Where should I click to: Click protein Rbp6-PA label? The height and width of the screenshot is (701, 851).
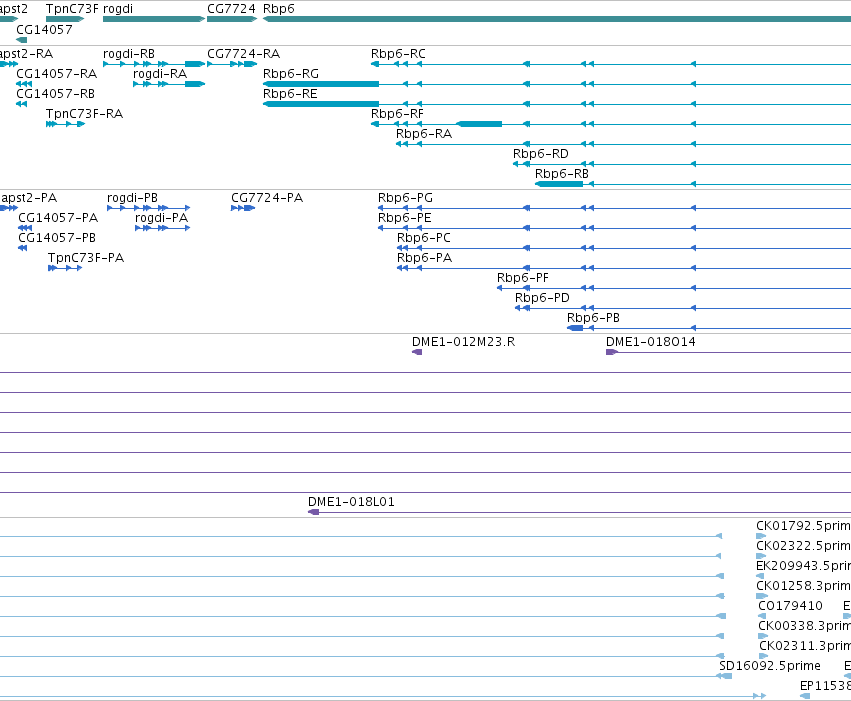(424, 258)
